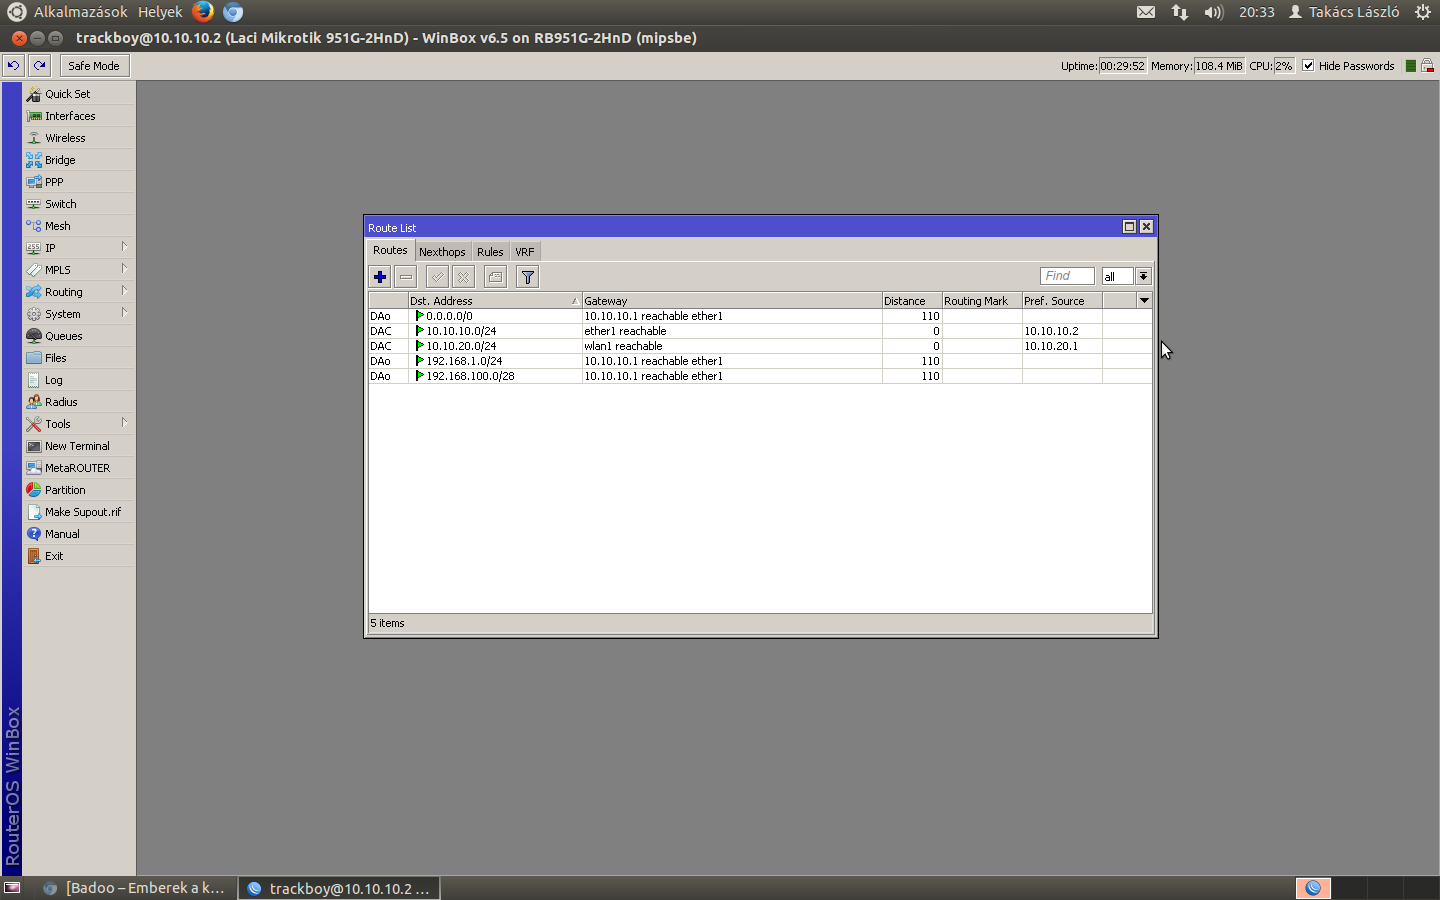Remove a route using the minus icon
Image resolution: width=1440 pixels, height=900 pixels.
coord(407,277)
